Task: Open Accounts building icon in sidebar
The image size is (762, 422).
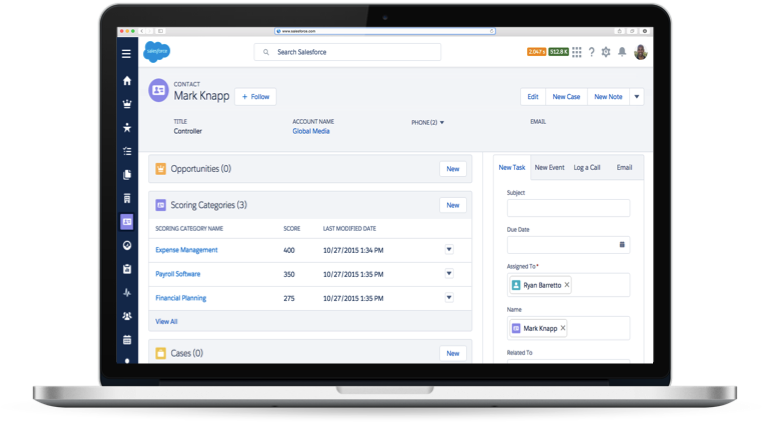Action: click(x=127, y=198)
